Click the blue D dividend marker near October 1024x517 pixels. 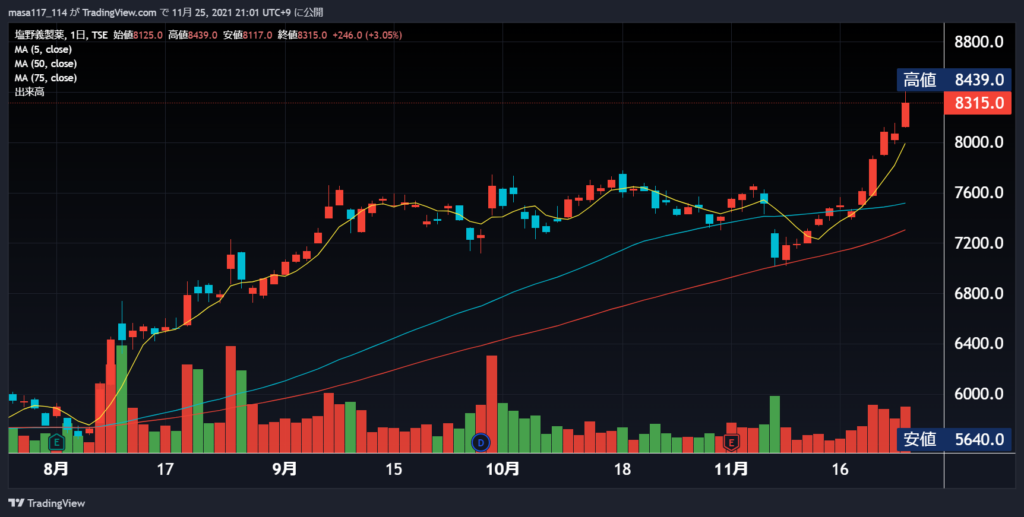point(481,443)
